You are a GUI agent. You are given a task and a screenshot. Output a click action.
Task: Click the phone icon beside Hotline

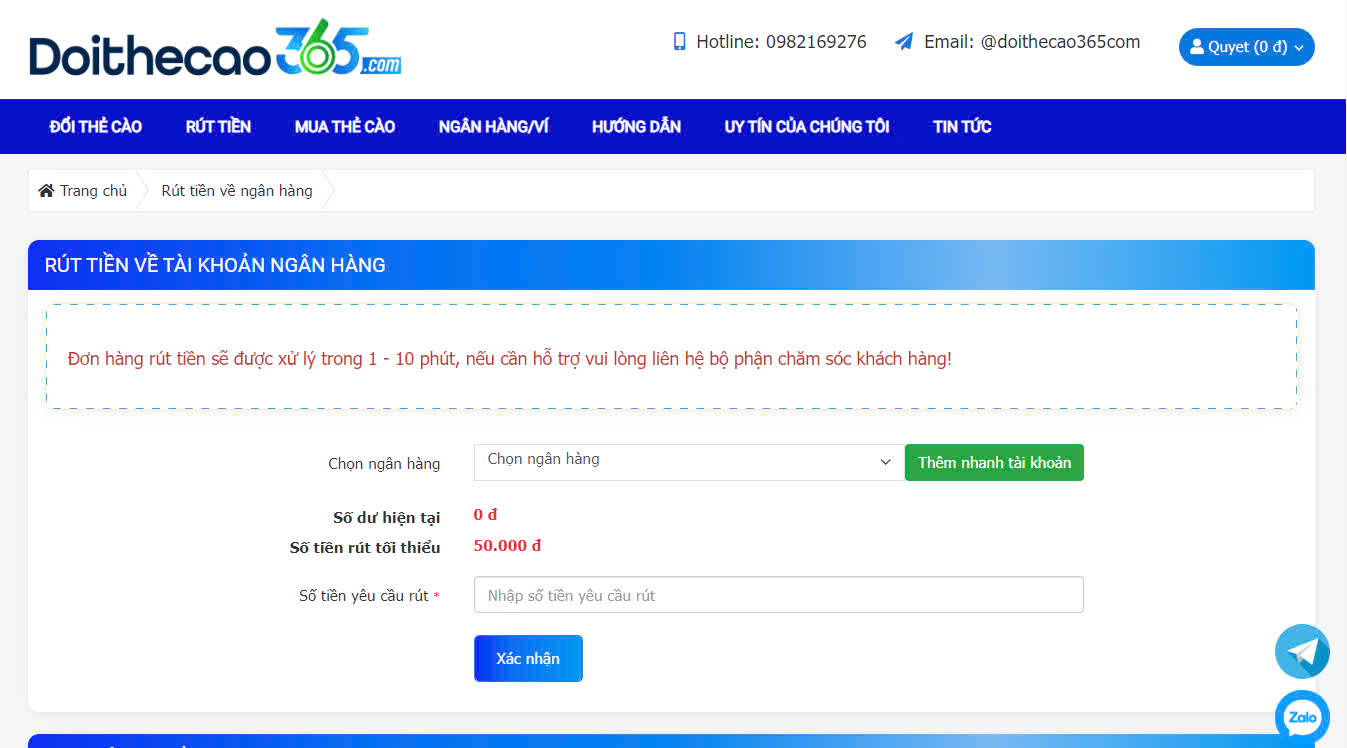[680, 42]
